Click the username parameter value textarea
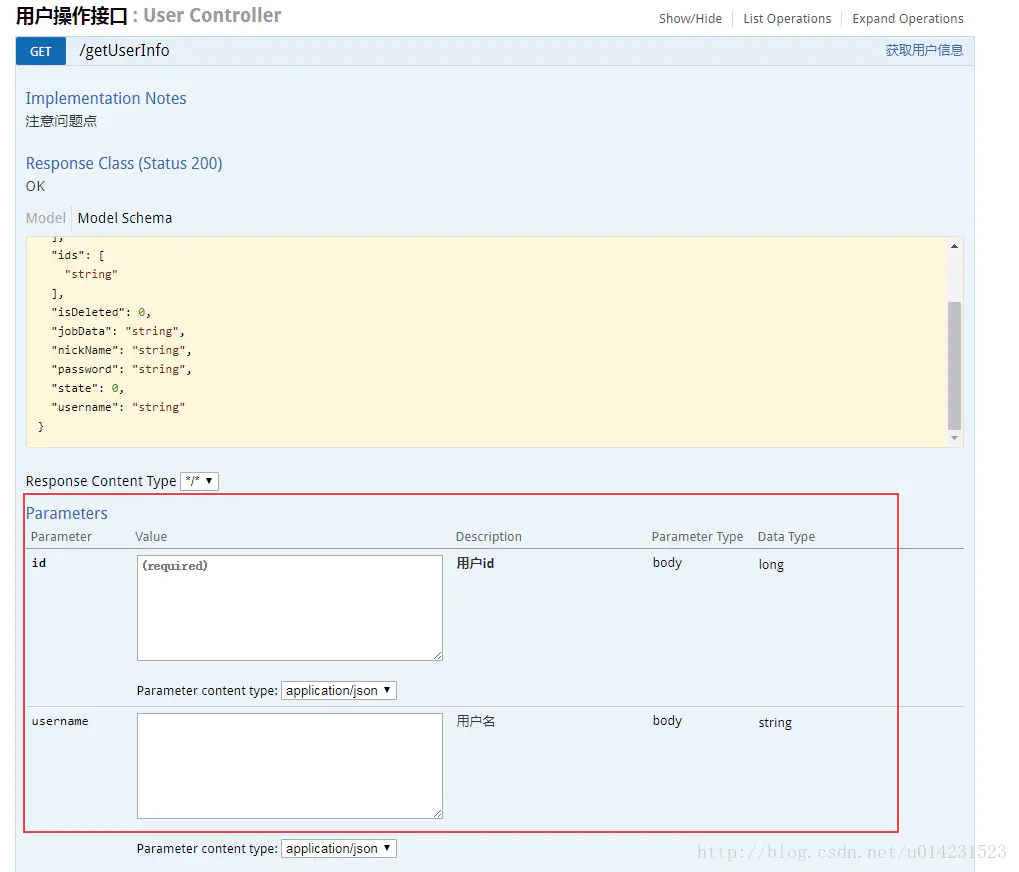The image size is (1019, 872). coord(290,765)
